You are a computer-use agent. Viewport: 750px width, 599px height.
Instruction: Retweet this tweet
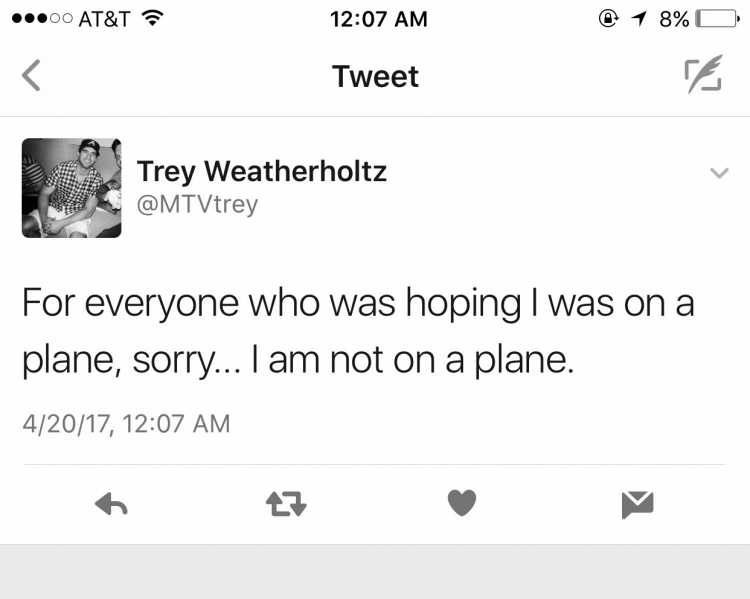(x=286, y=504)
